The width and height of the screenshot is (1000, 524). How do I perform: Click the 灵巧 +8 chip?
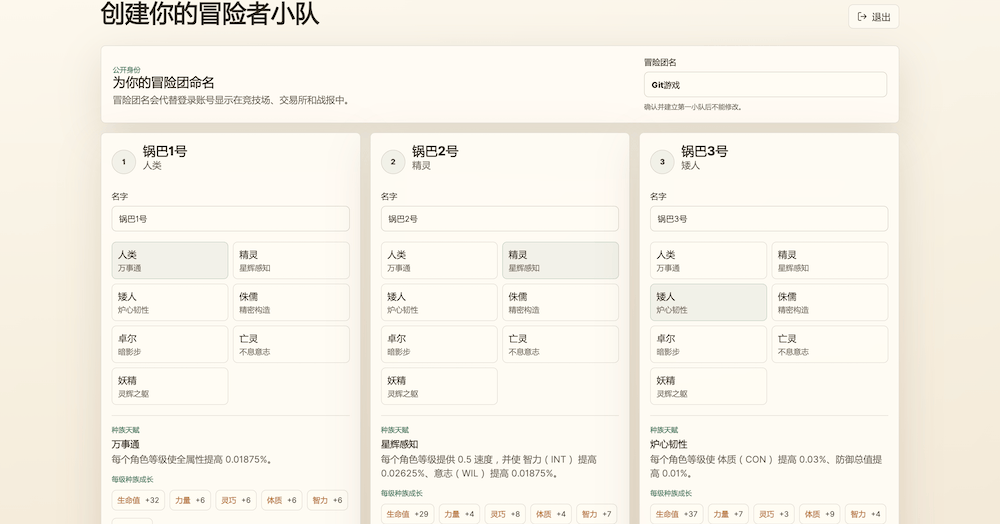pos(505,514)
